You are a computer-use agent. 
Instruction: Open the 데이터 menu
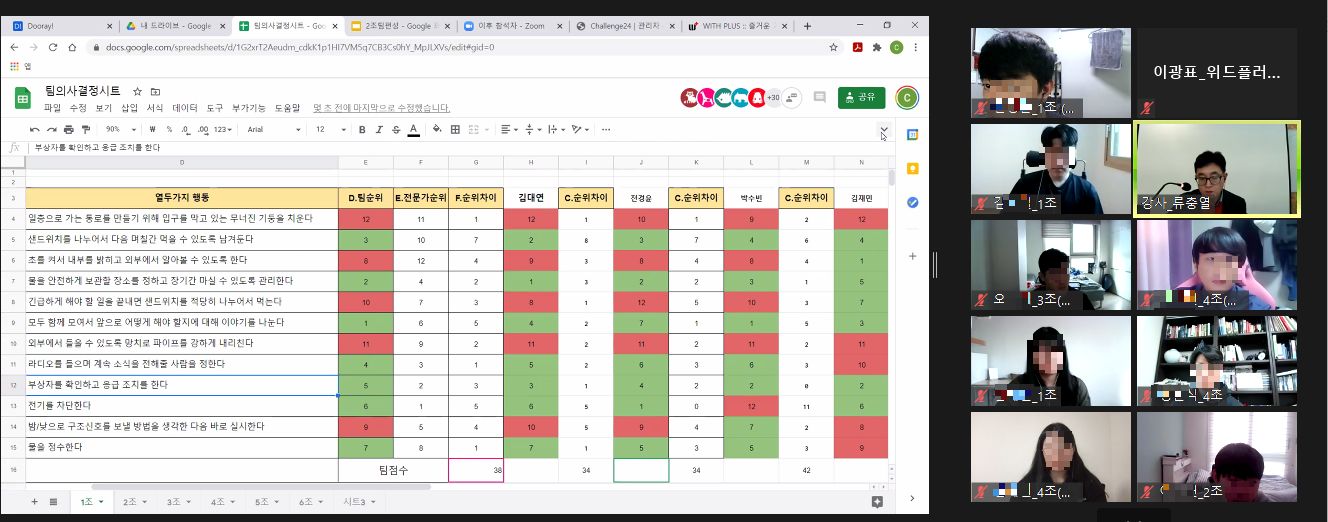(185, 108)
